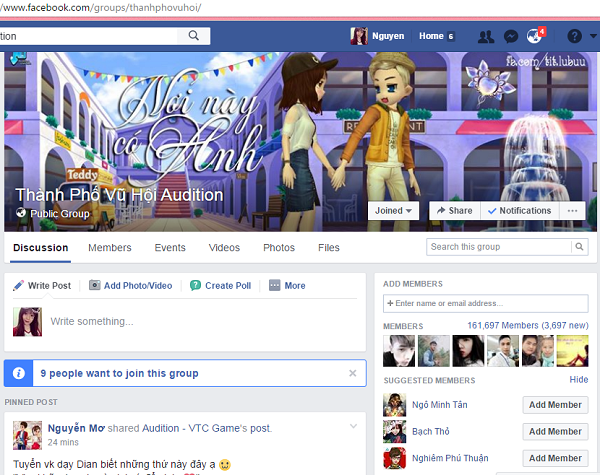The image size is (600, 475).
Task: Switch to the Discussion tab
Action: coord(41,248)
